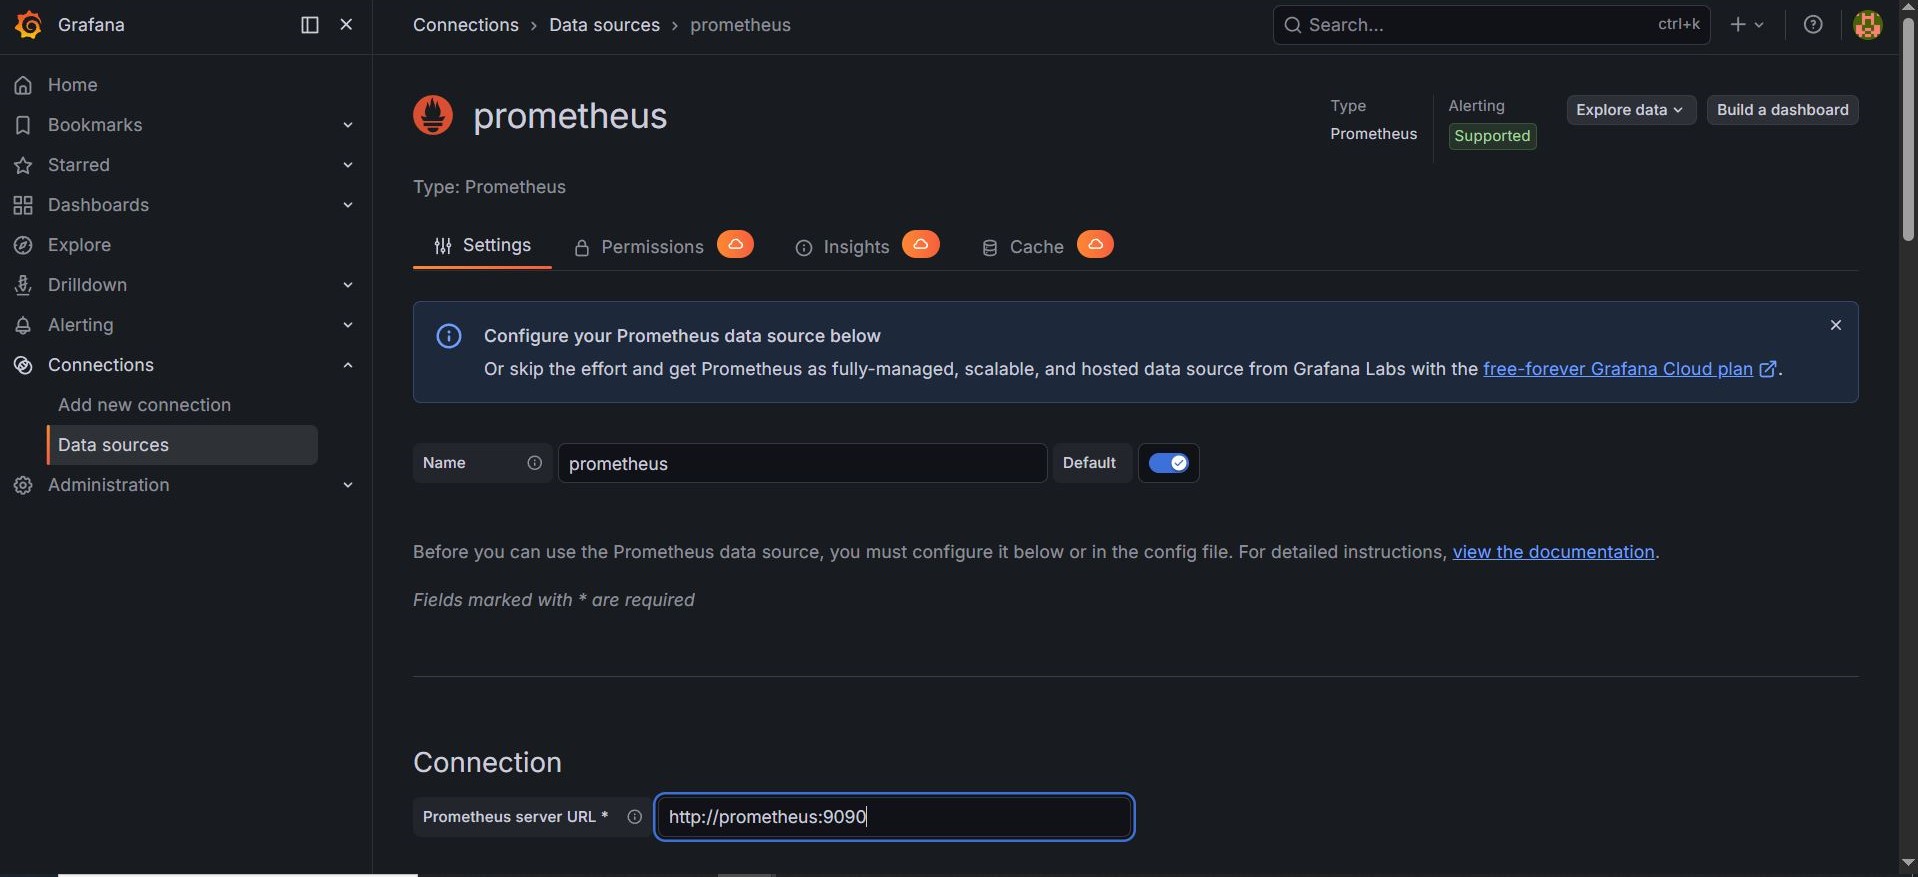Click the Connection section heading

tap(487, 762)
